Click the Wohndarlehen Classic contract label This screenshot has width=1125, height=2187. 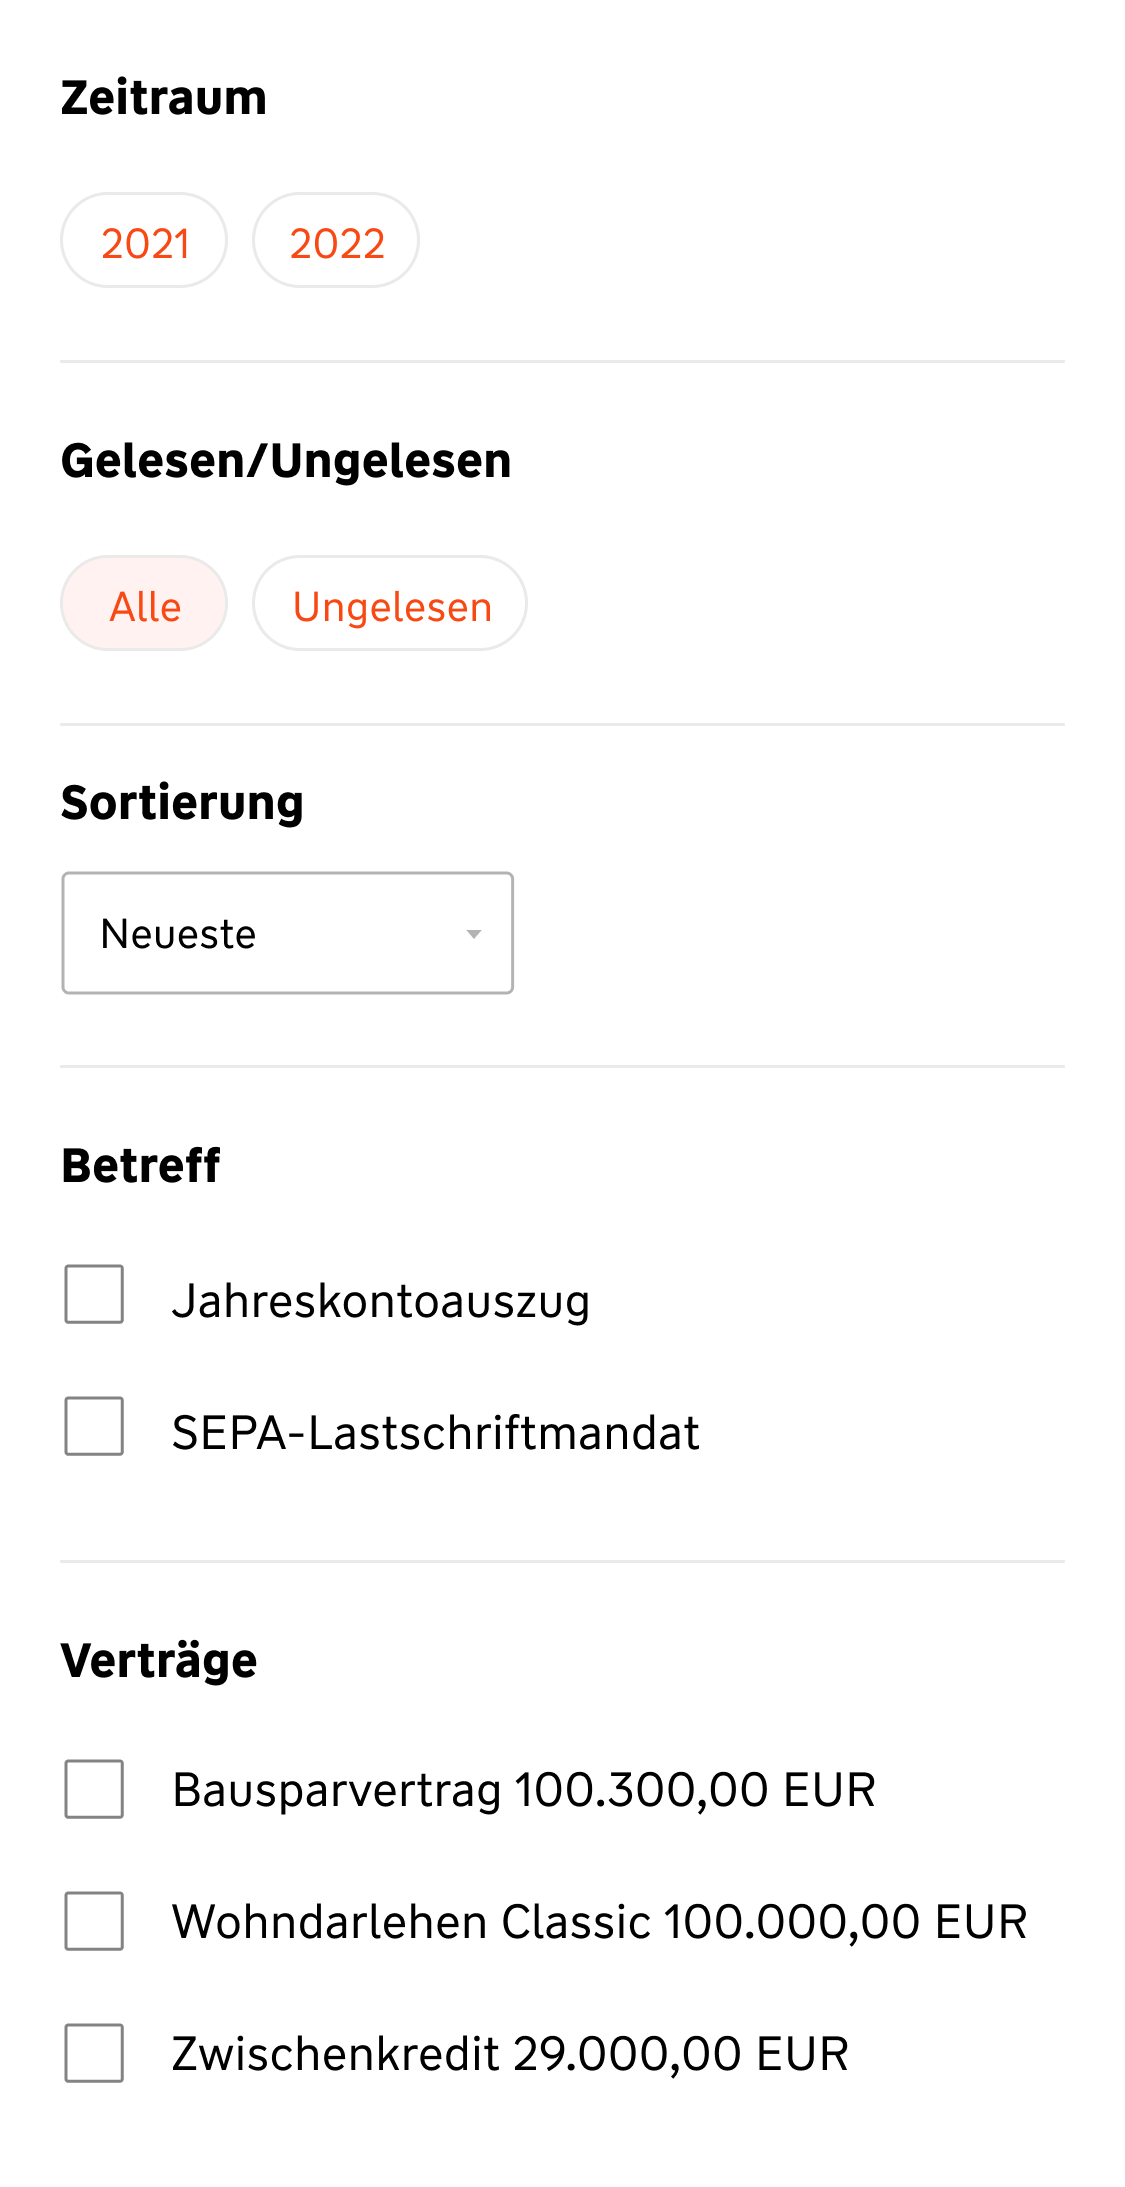pos(599,1922)
